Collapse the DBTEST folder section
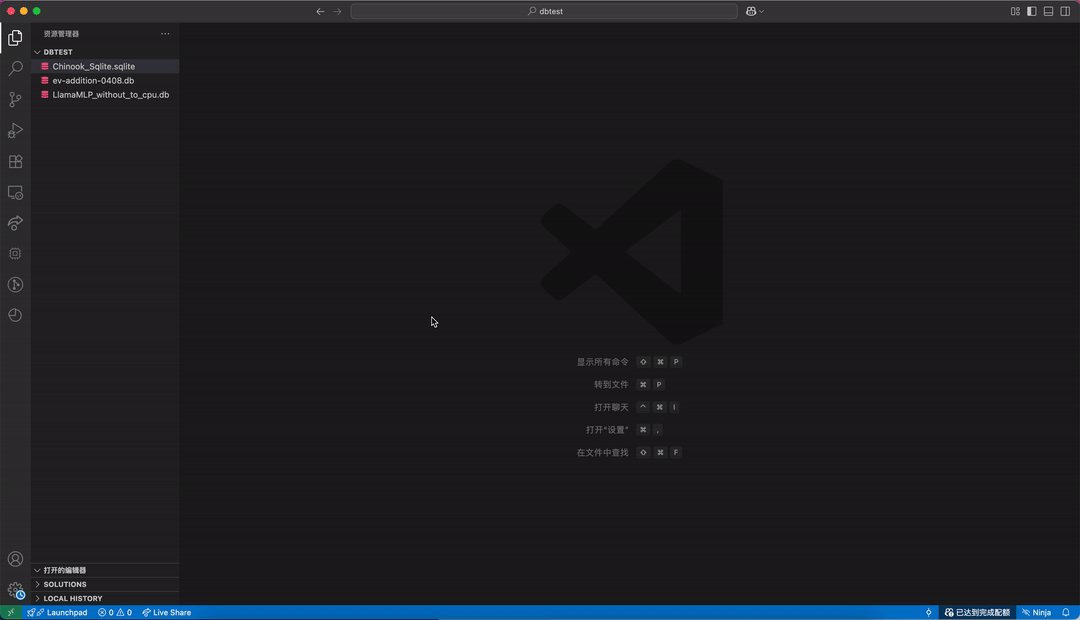Screen dimensions: 1080x620 [105, 52]
